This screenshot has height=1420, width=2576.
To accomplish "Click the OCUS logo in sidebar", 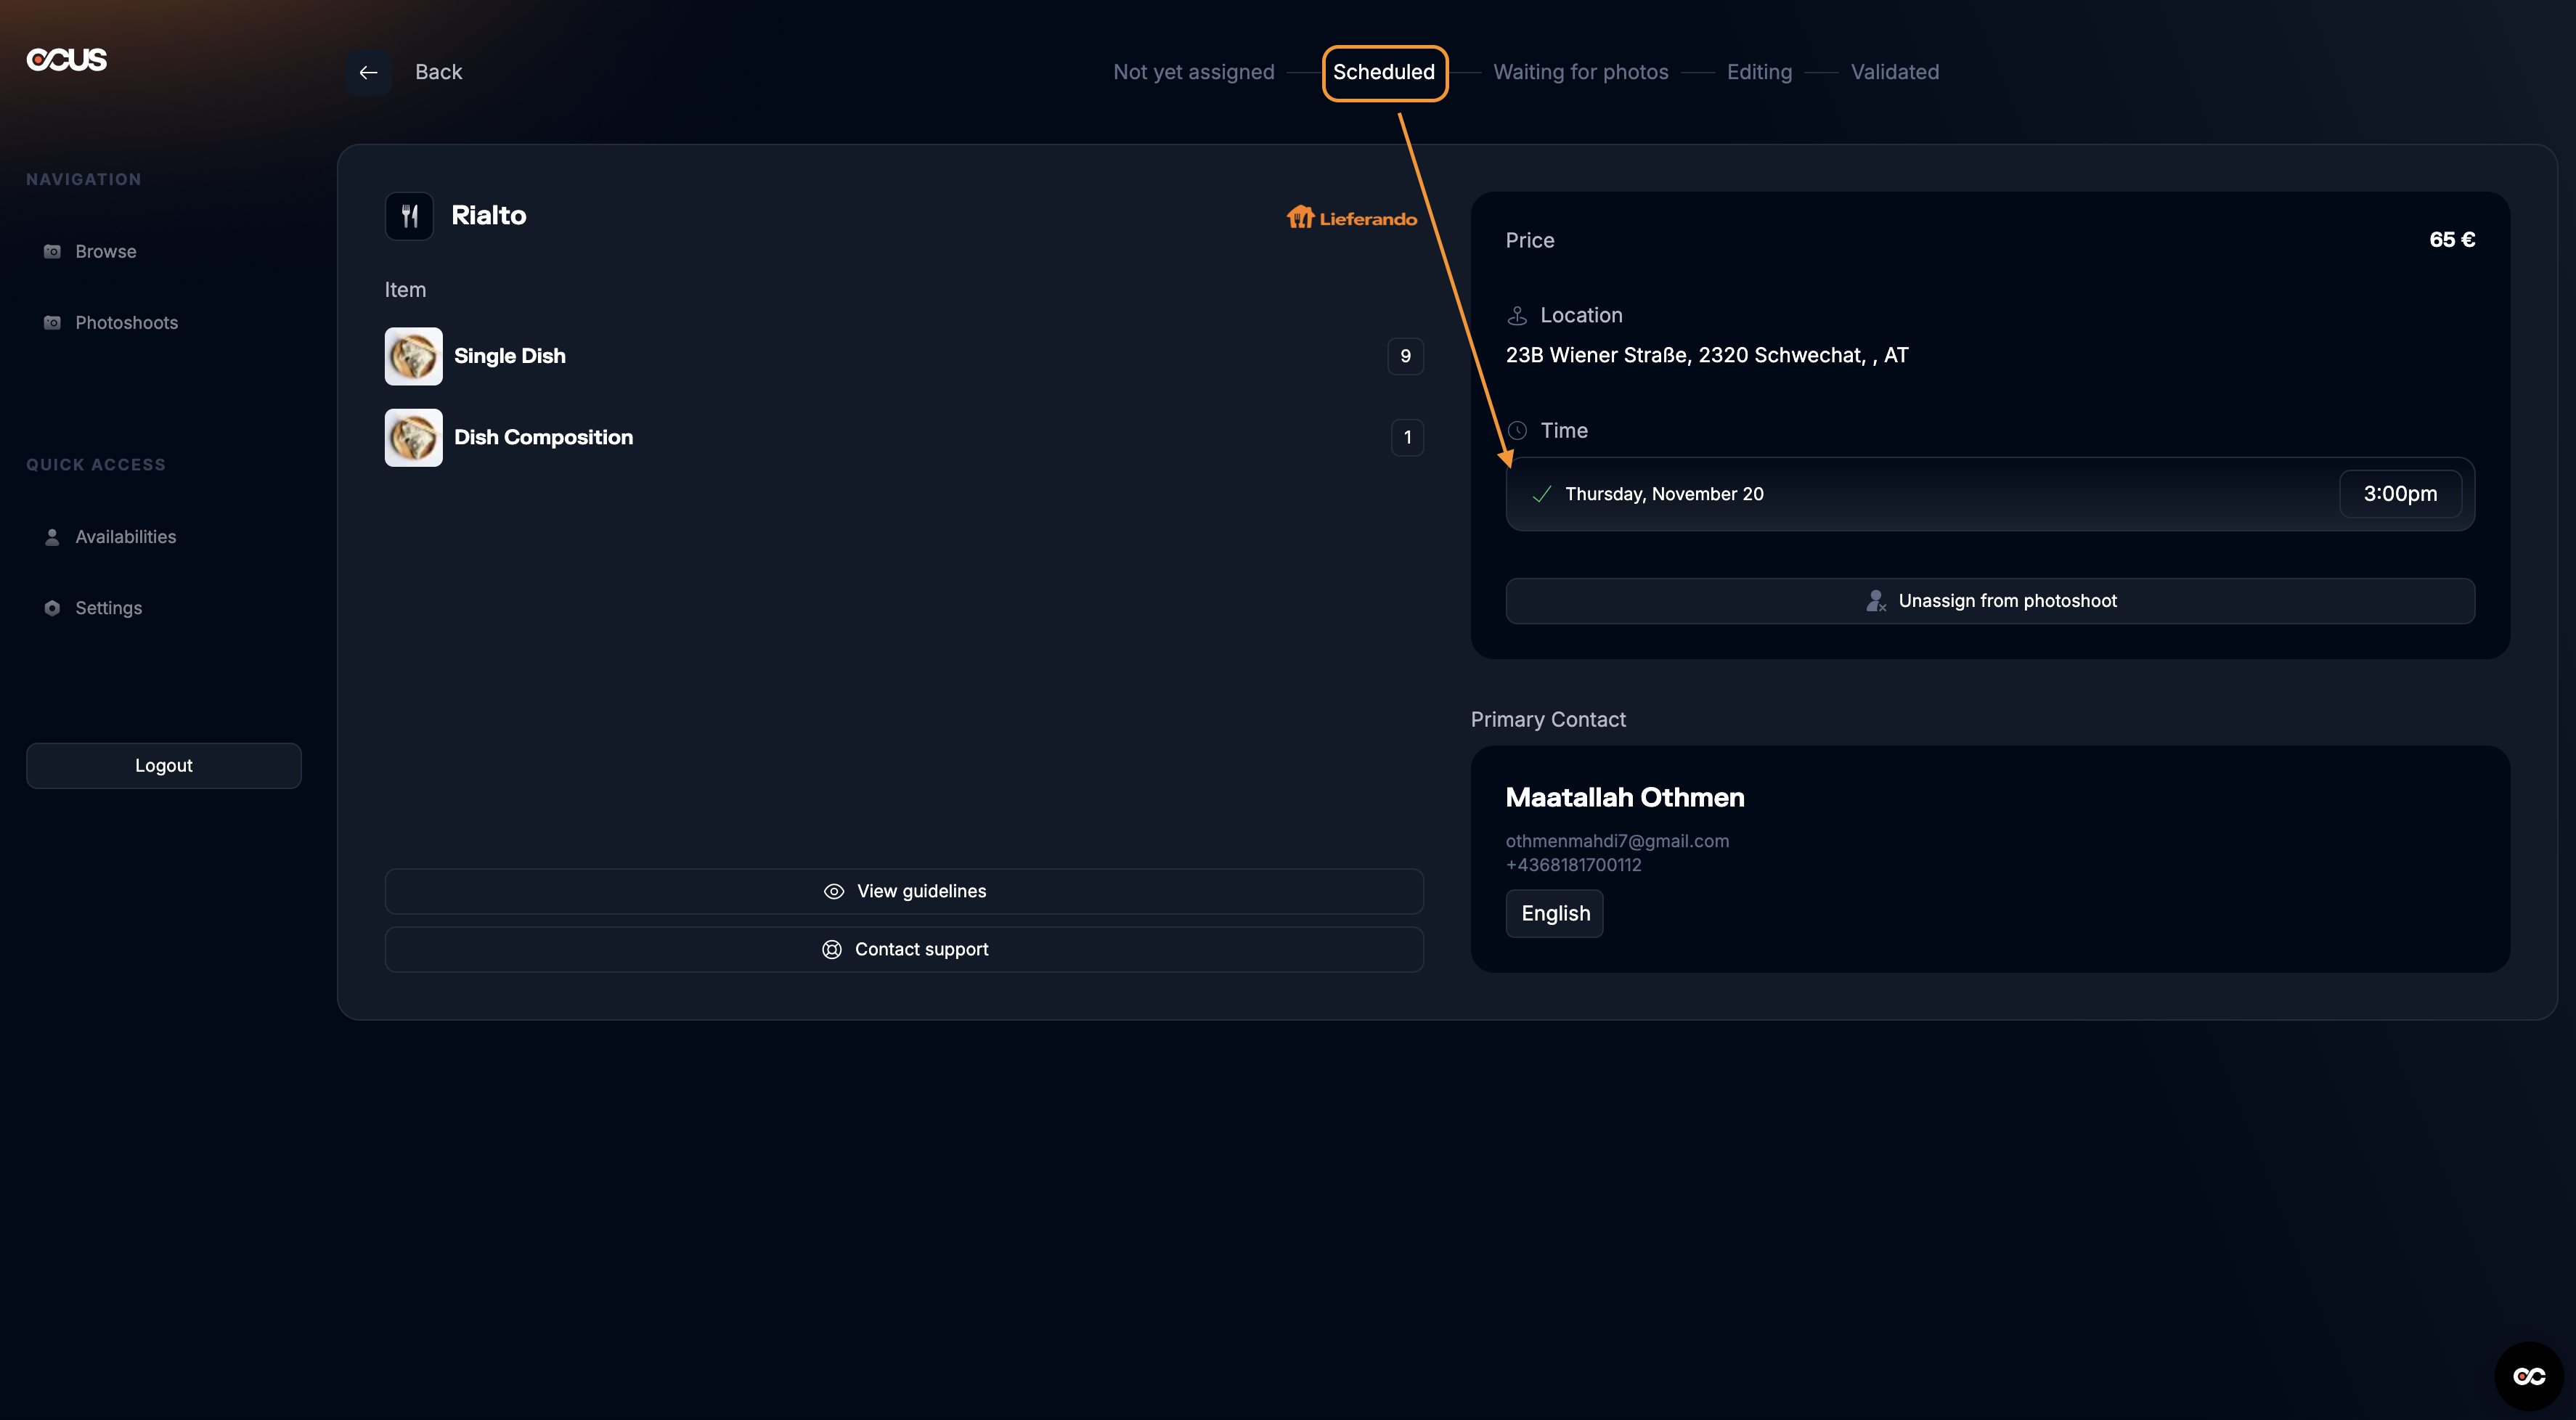I will coord(67,60).
